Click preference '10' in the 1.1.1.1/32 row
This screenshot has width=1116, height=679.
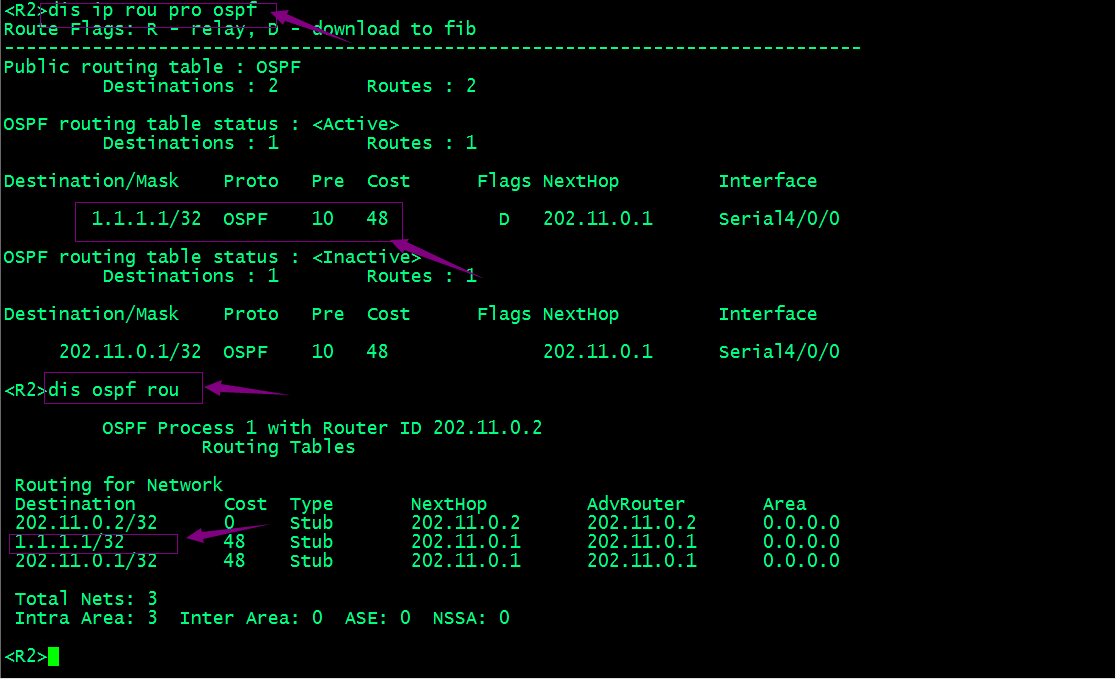tap(322, 219)
